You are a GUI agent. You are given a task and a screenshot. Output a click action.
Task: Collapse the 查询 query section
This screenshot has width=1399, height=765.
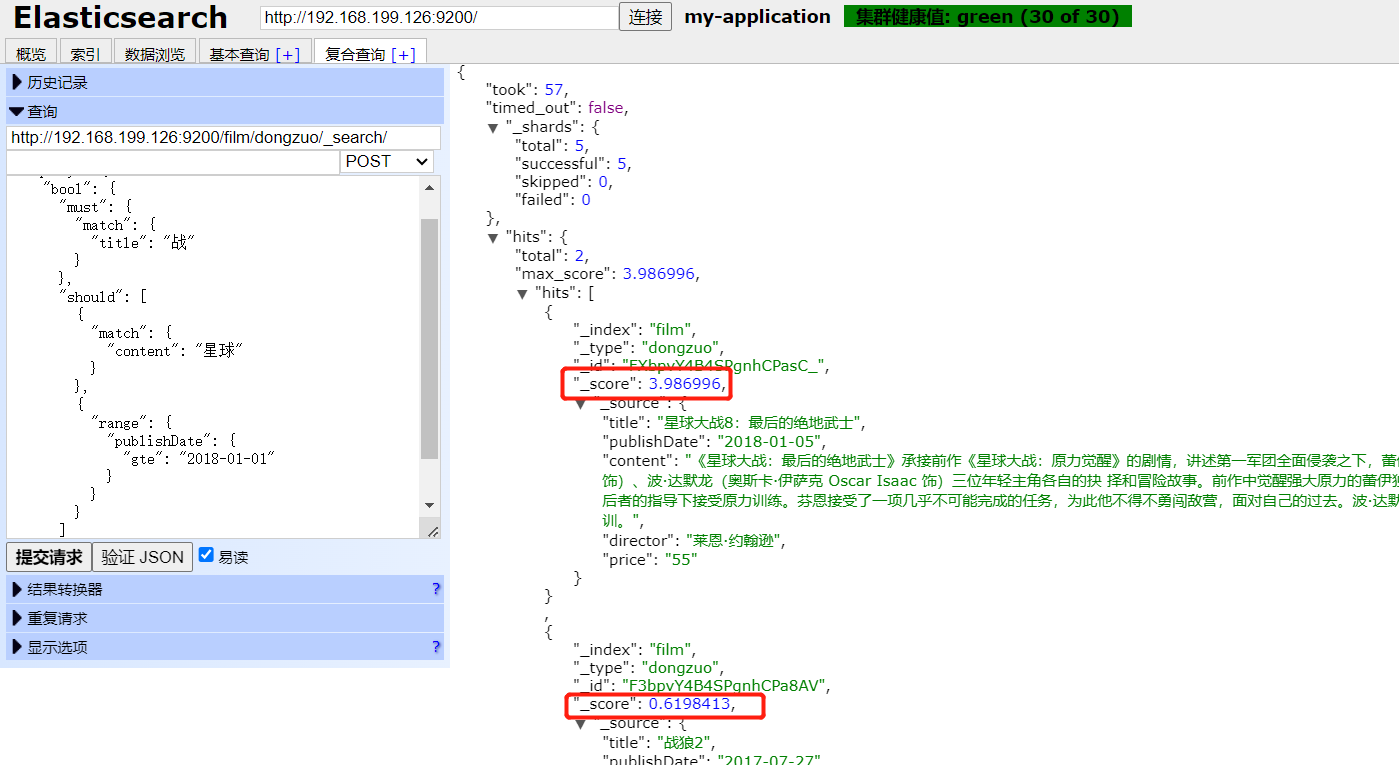pyautogui.click(x=225, y=111)
